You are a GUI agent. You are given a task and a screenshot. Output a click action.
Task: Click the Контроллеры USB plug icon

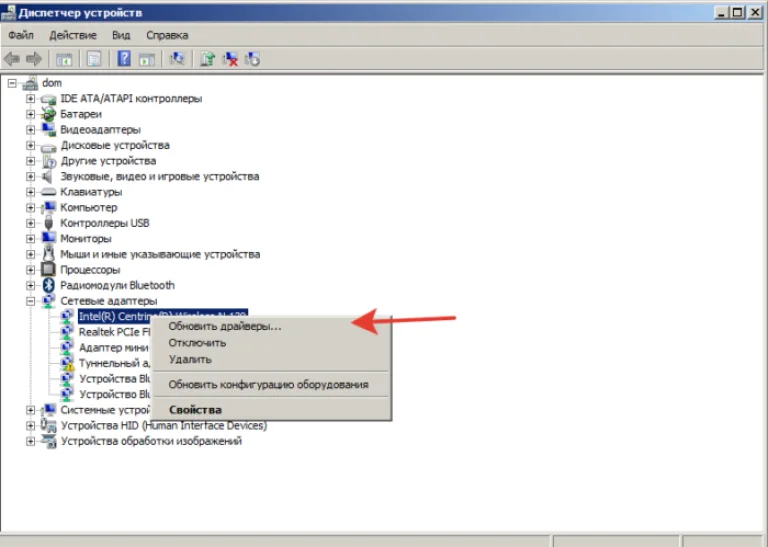(48, 223)
